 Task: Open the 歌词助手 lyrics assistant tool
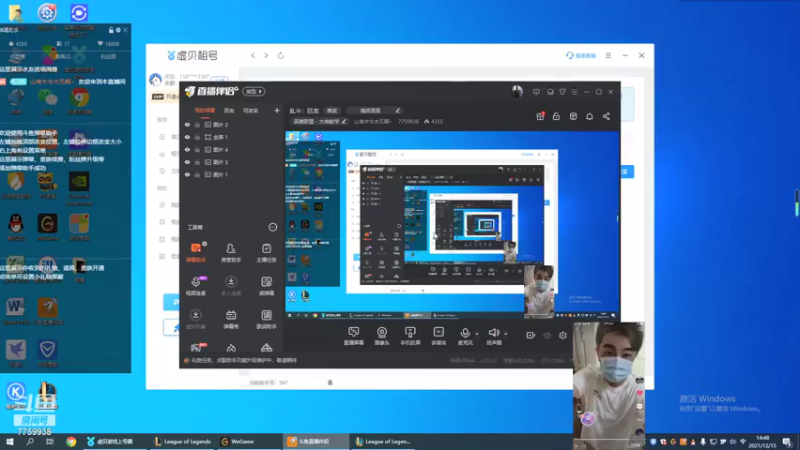[x=266, y=319]
